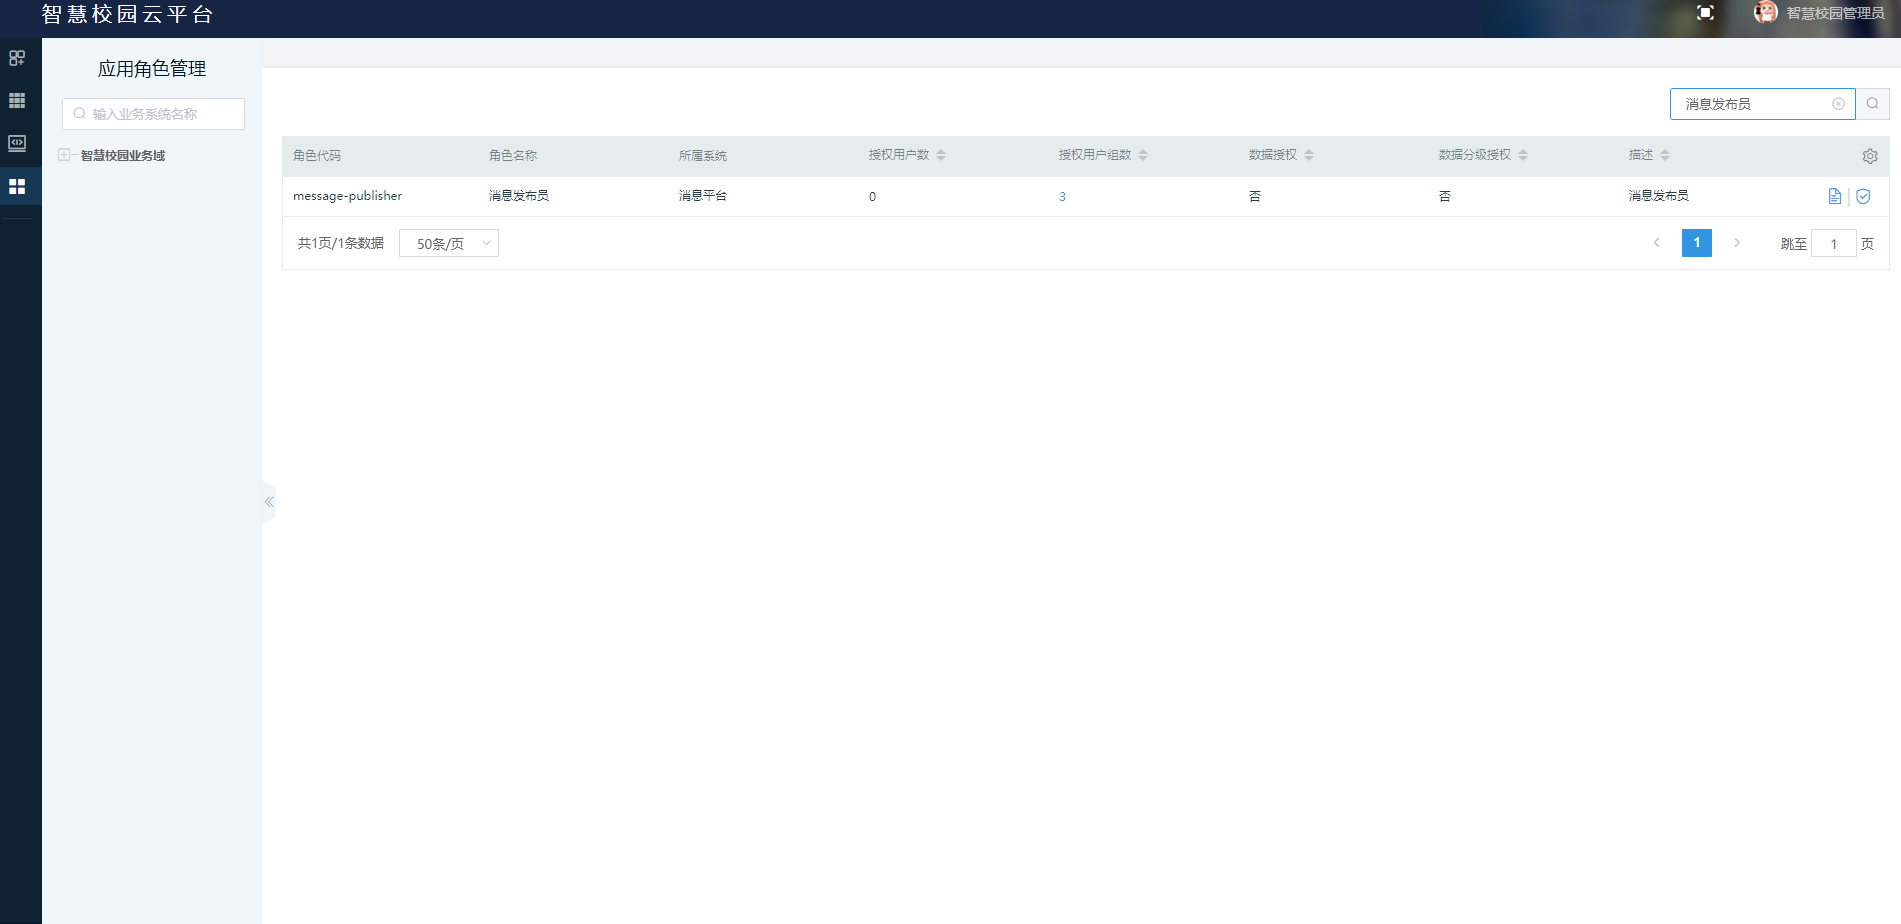Click 消息平台 system cell
Screen dimensions: 1901x924
coord(703,196)
